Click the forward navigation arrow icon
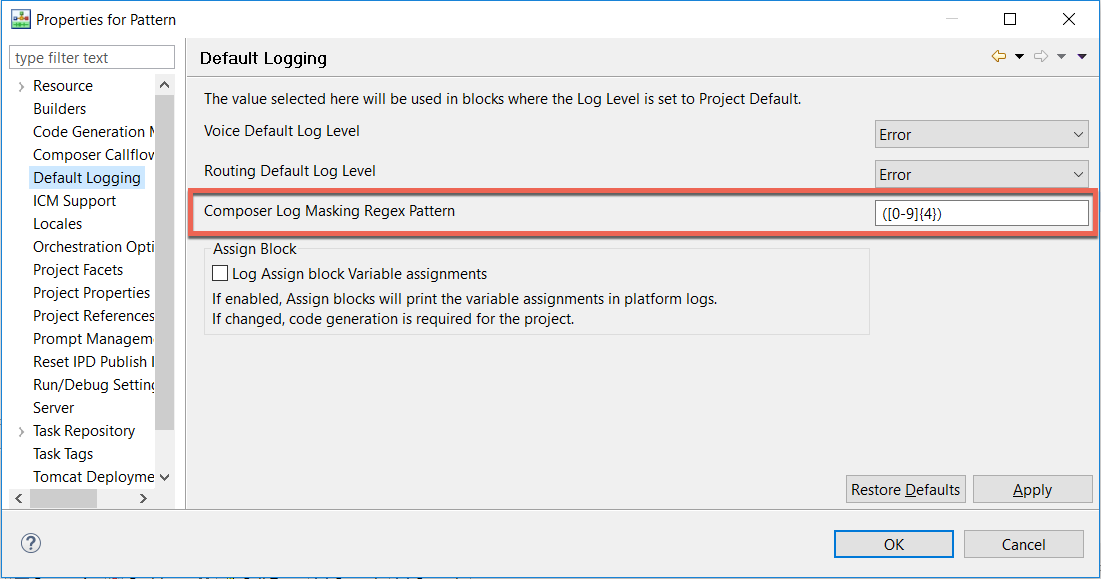The height and width of the screenshot is (579, 1101). (x=1041, y=57)
